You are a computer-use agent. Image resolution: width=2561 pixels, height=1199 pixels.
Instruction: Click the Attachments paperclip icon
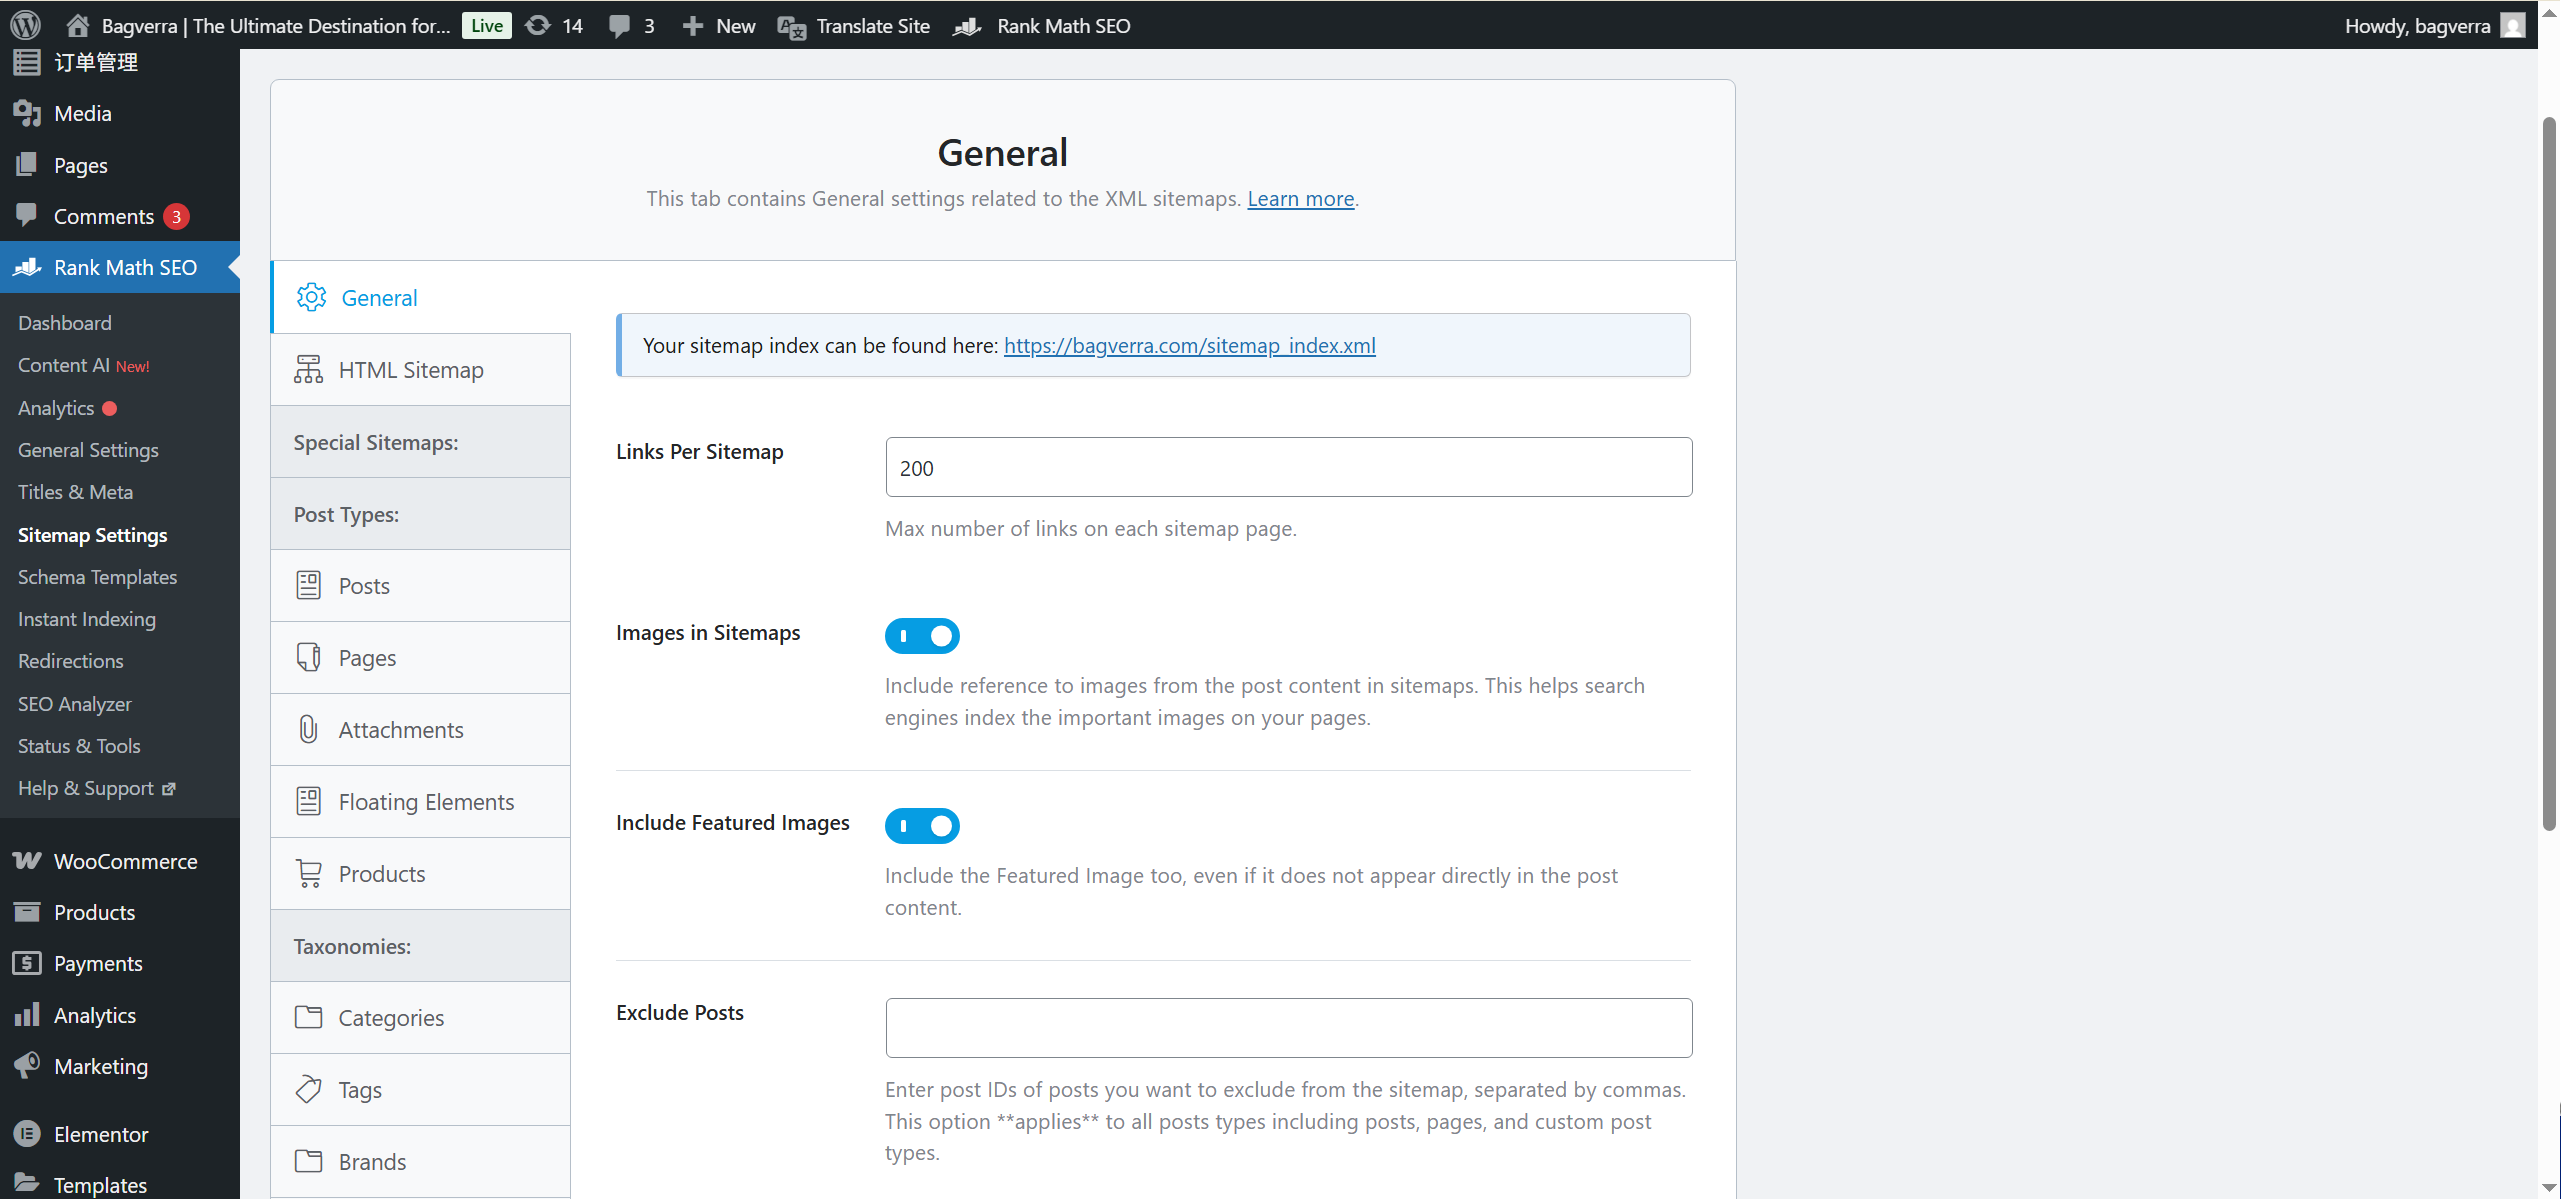click(308, 729)
